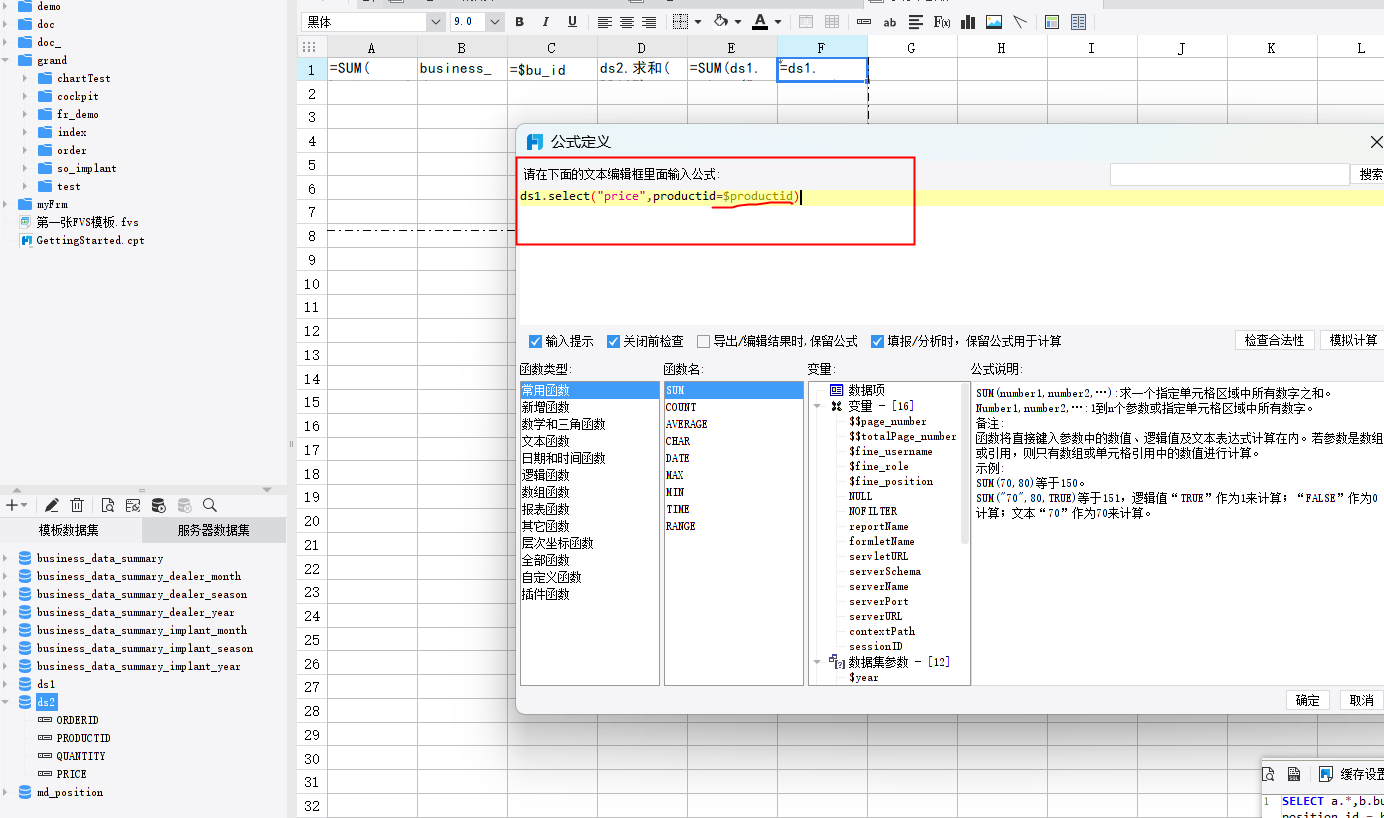
Task: Select 文本函数 function category
Action: 545,441
